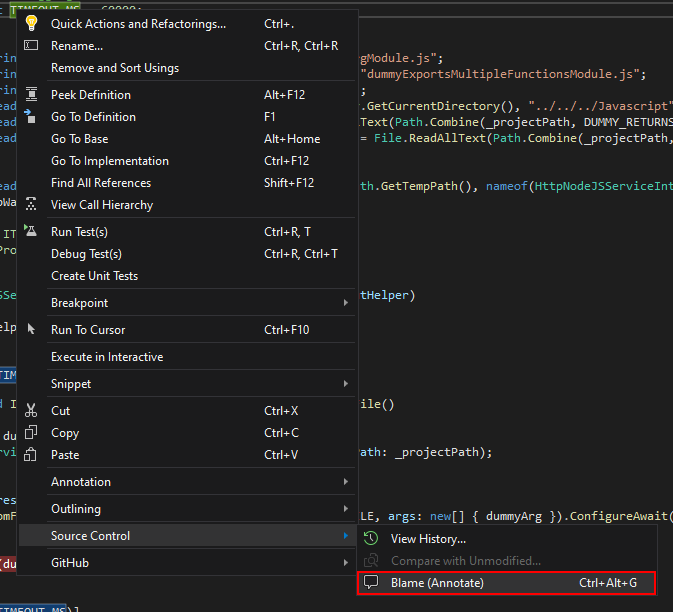Select Blame (Annotate) in the submenu
The image size is (673, 612).
coord(506,583)
